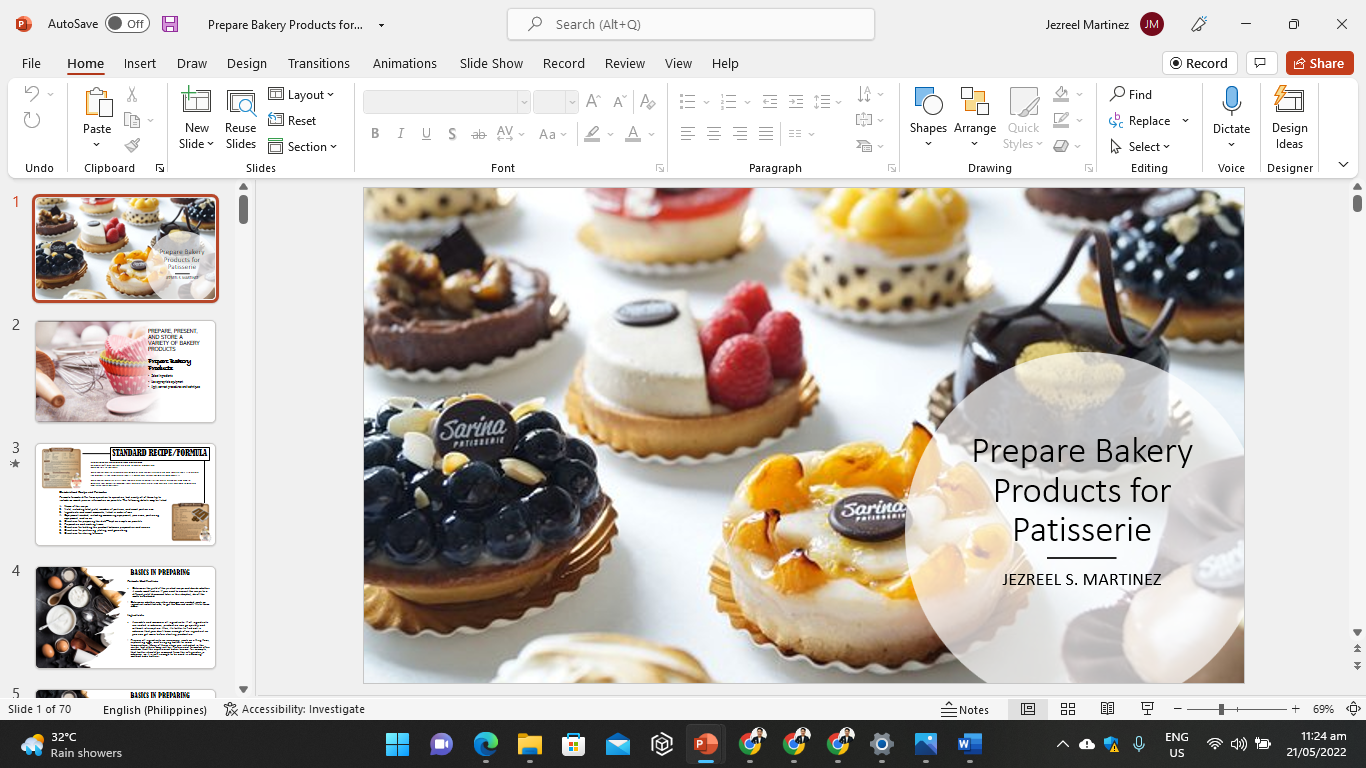Image resolution: width=1366 pixels, height=768 pixels.
Task: Insert Shapes from the Drawing group
Action: click(928, 118)
